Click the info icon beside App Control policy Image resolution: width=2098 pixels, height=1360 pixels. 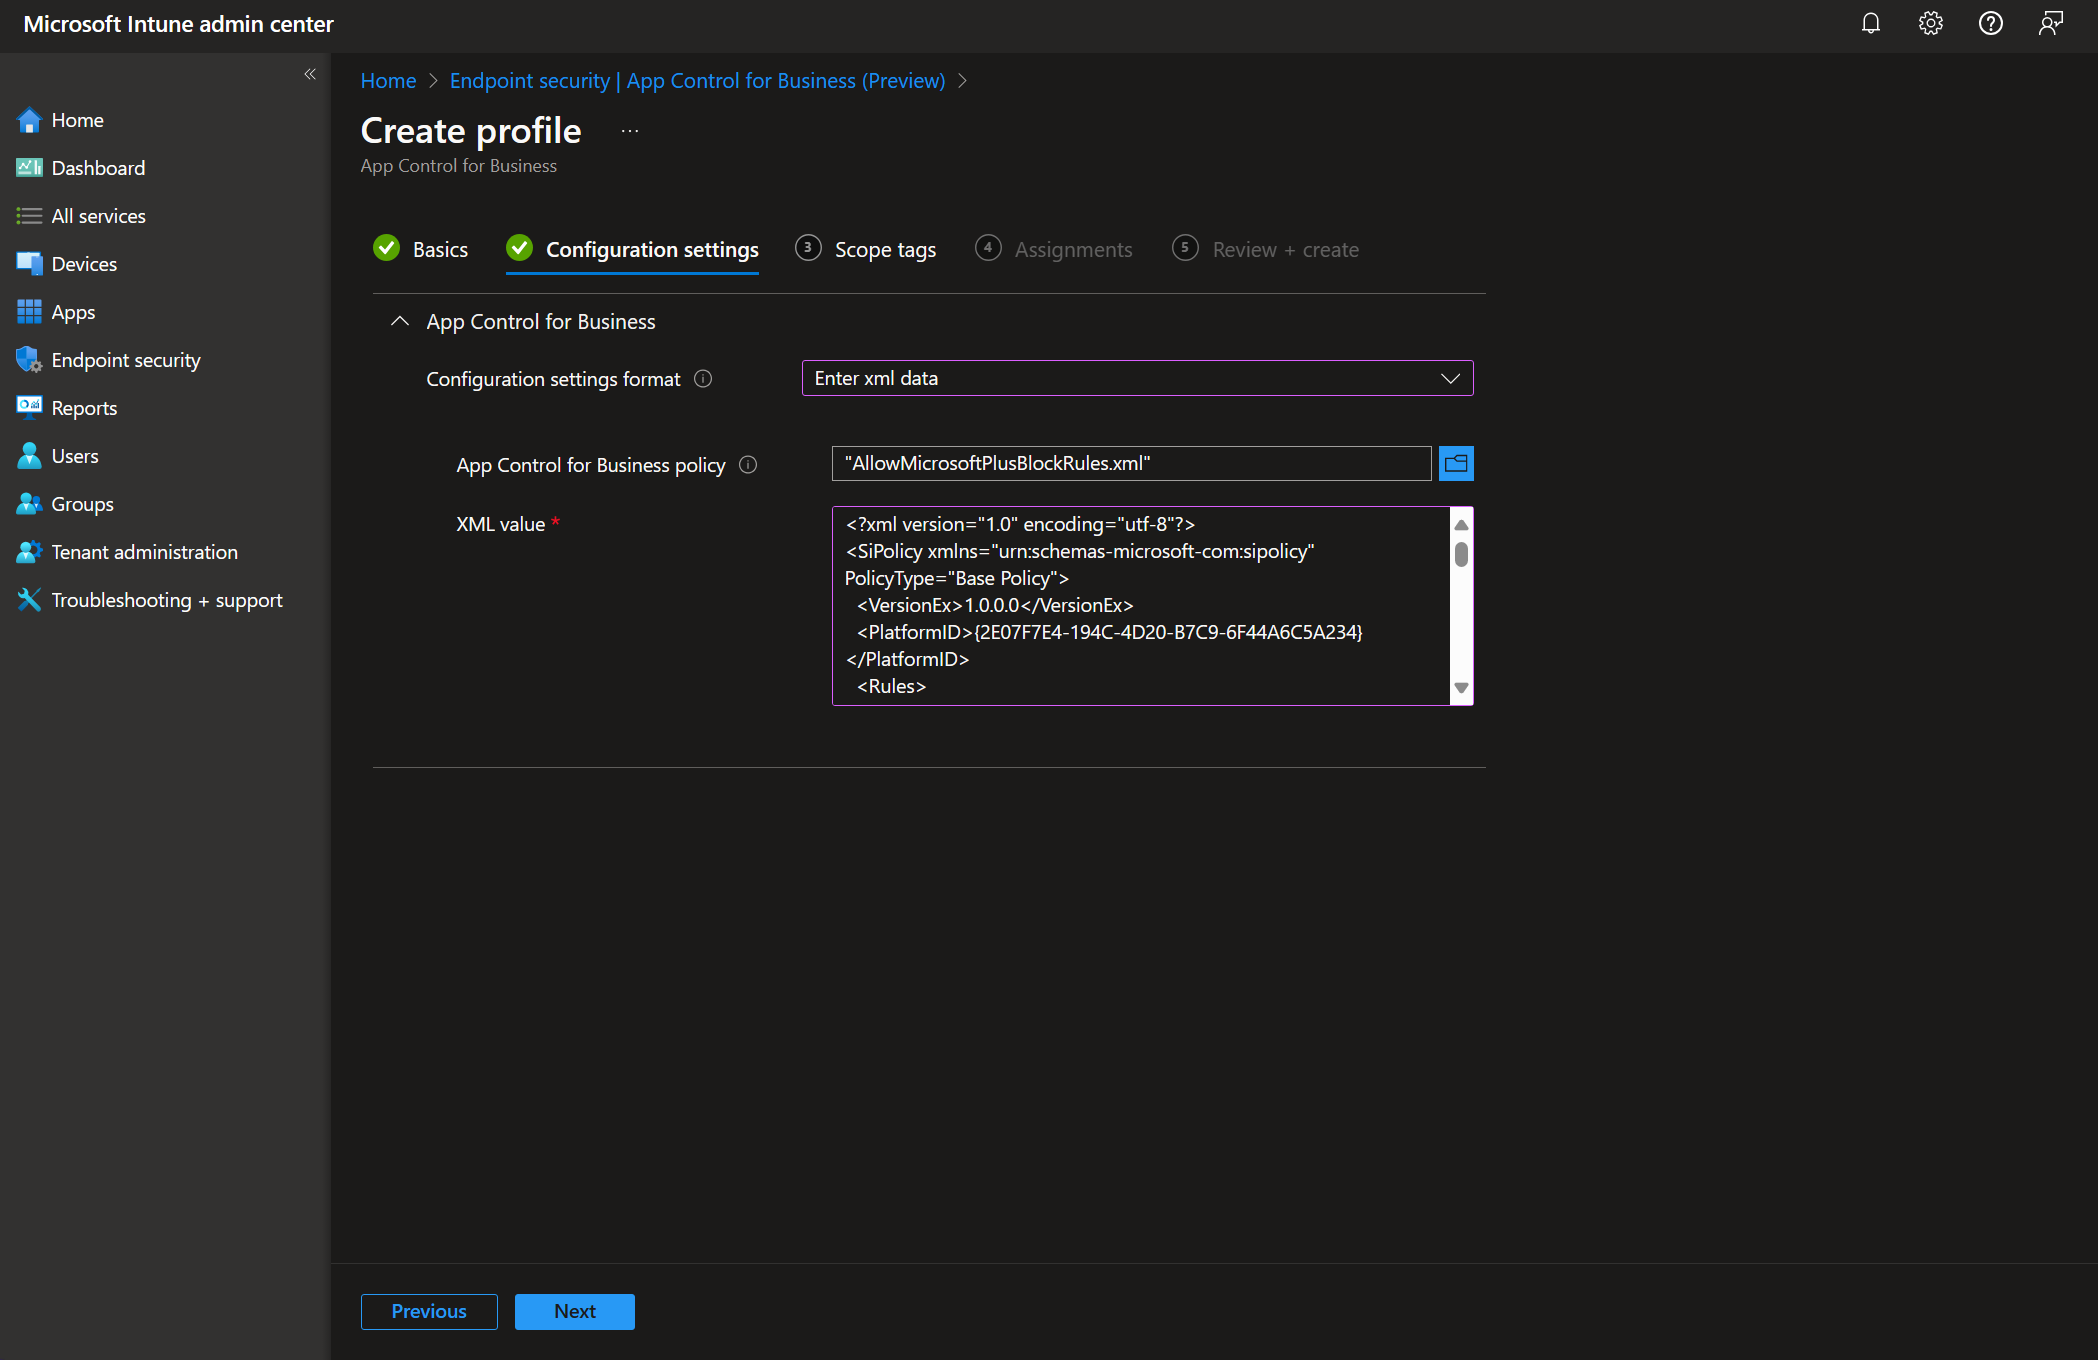[748, 464]
